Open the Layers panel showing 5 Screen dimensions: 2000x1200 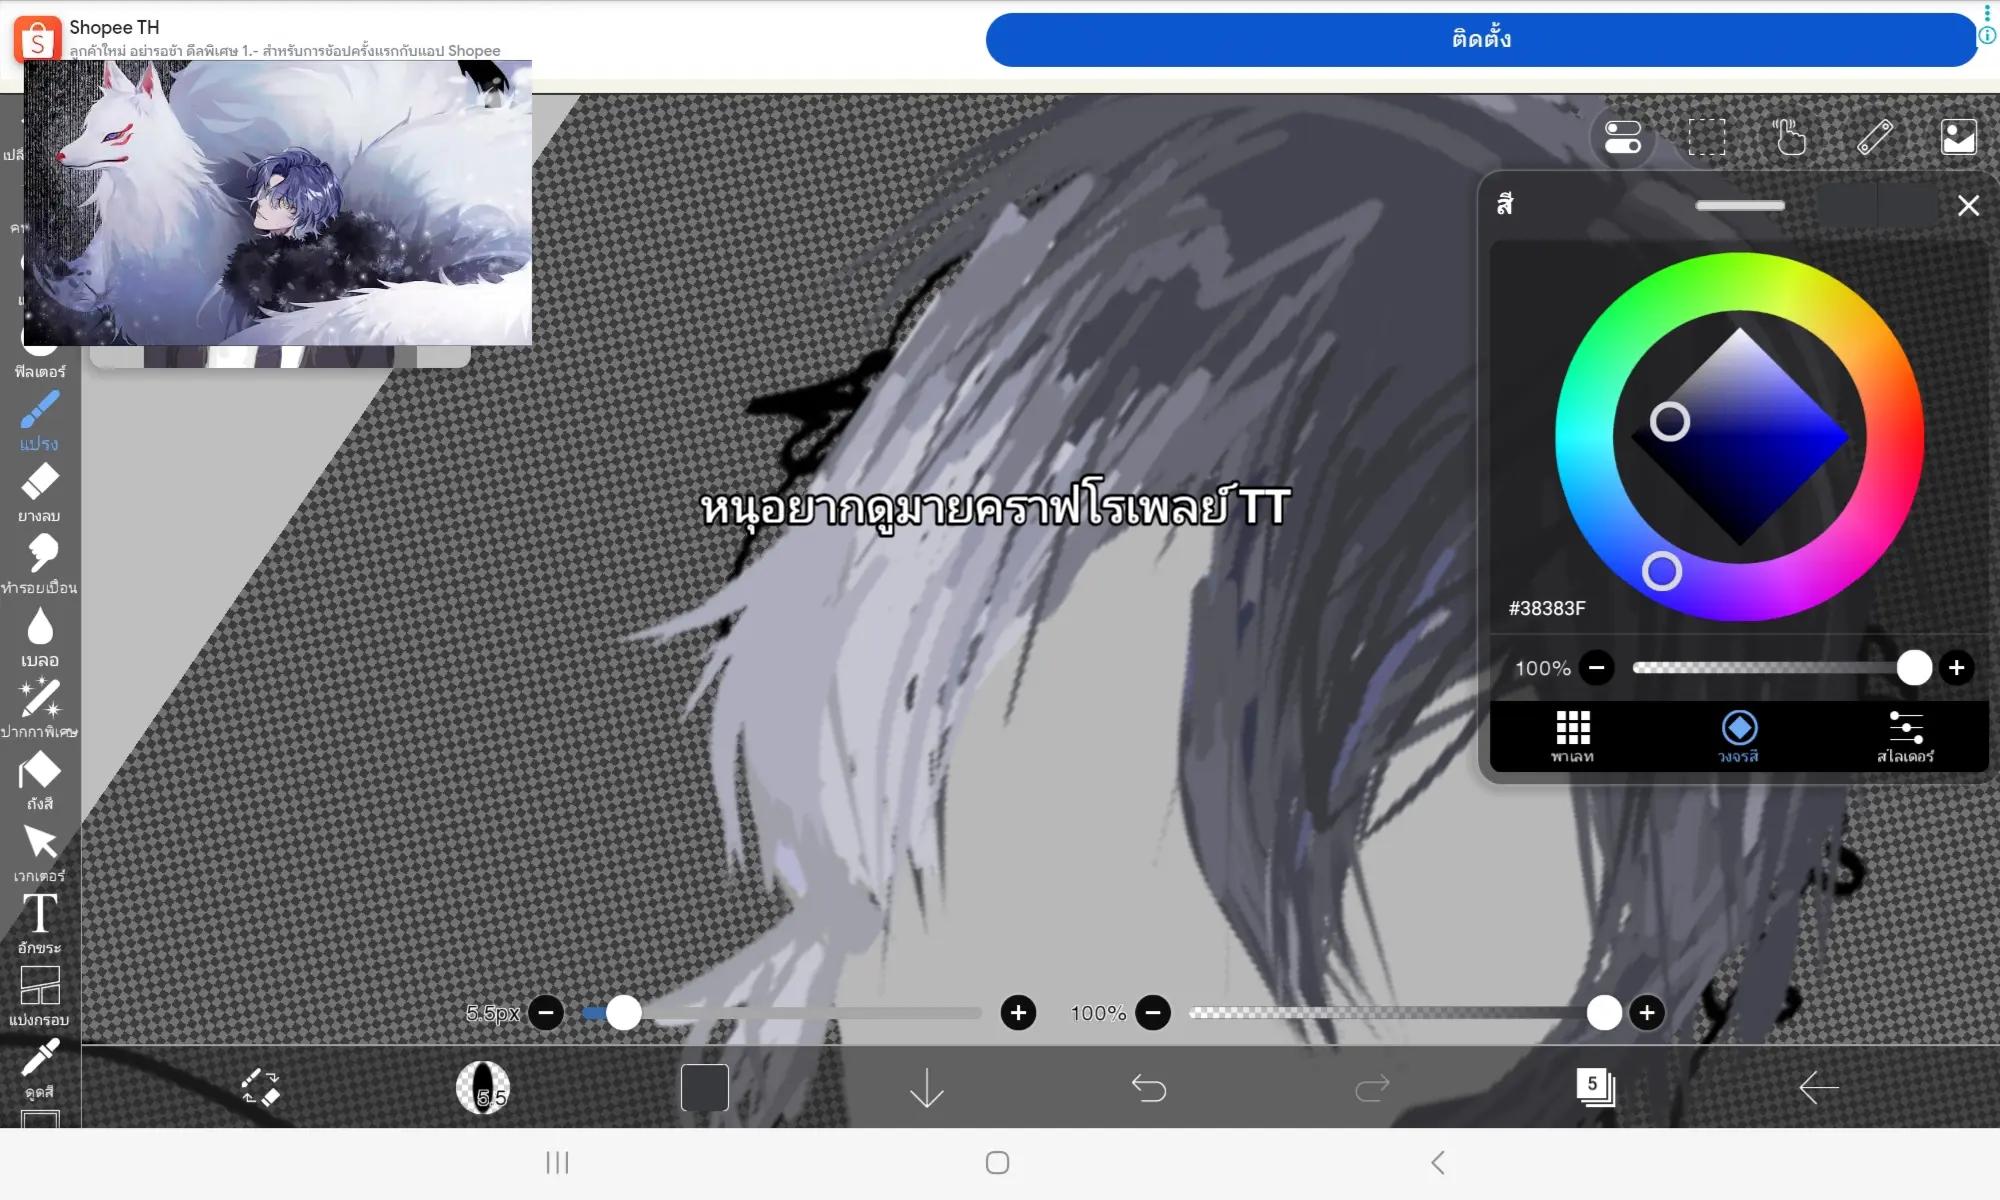pyautogui.click(x=1595, y=1087)
